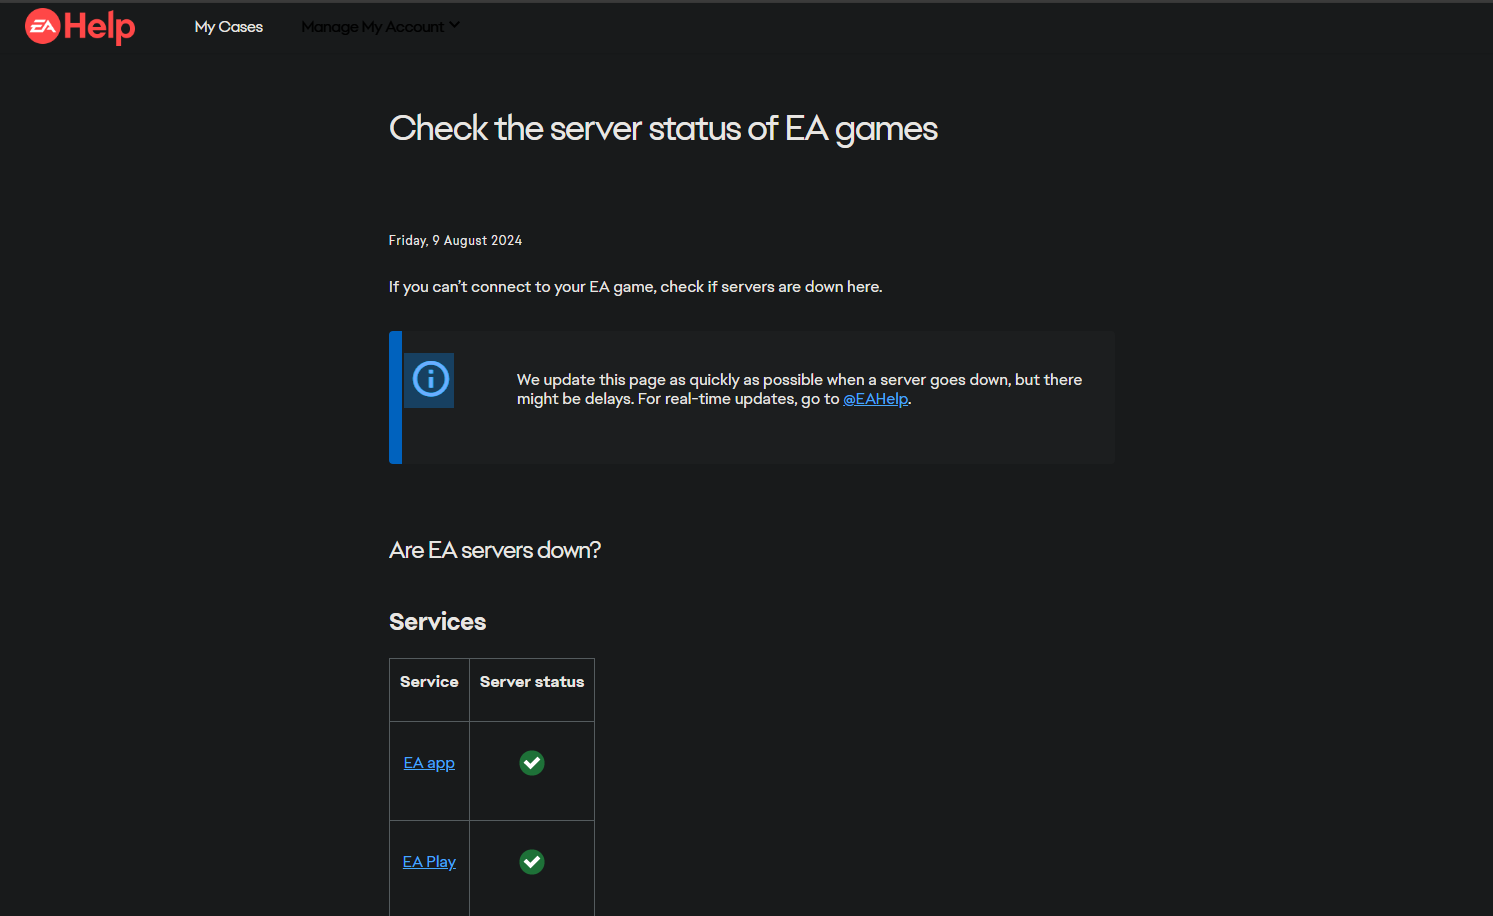
Task: Click the EA Help logo
Action: 80,27
